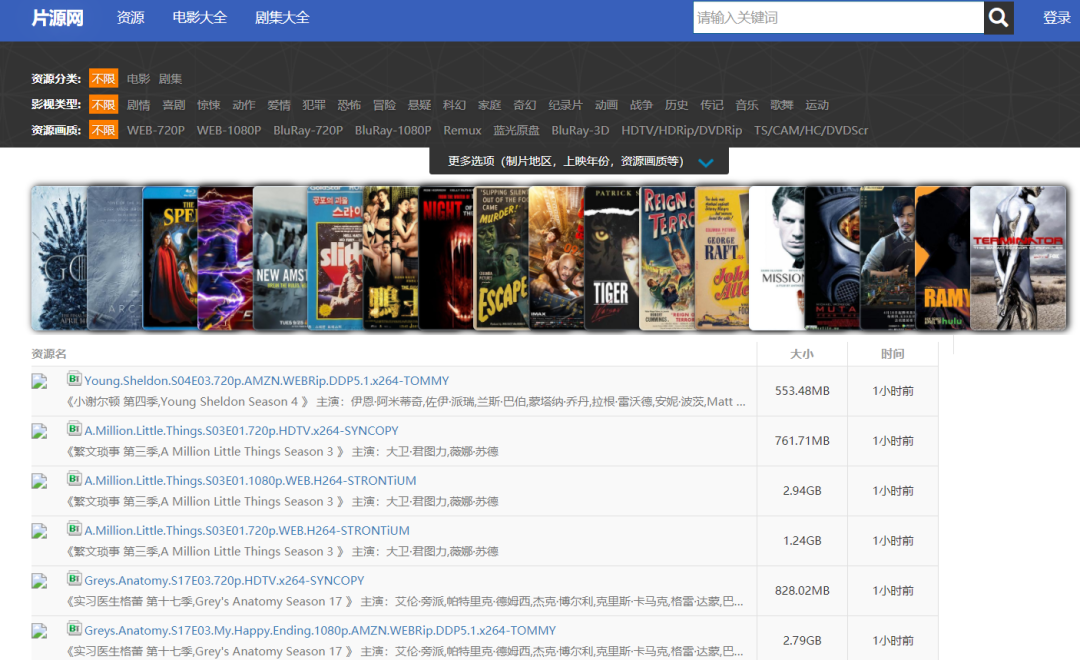Screen dimensions: 1080x660
Task: Click the 大小 column header
Action: click(802, 354)
